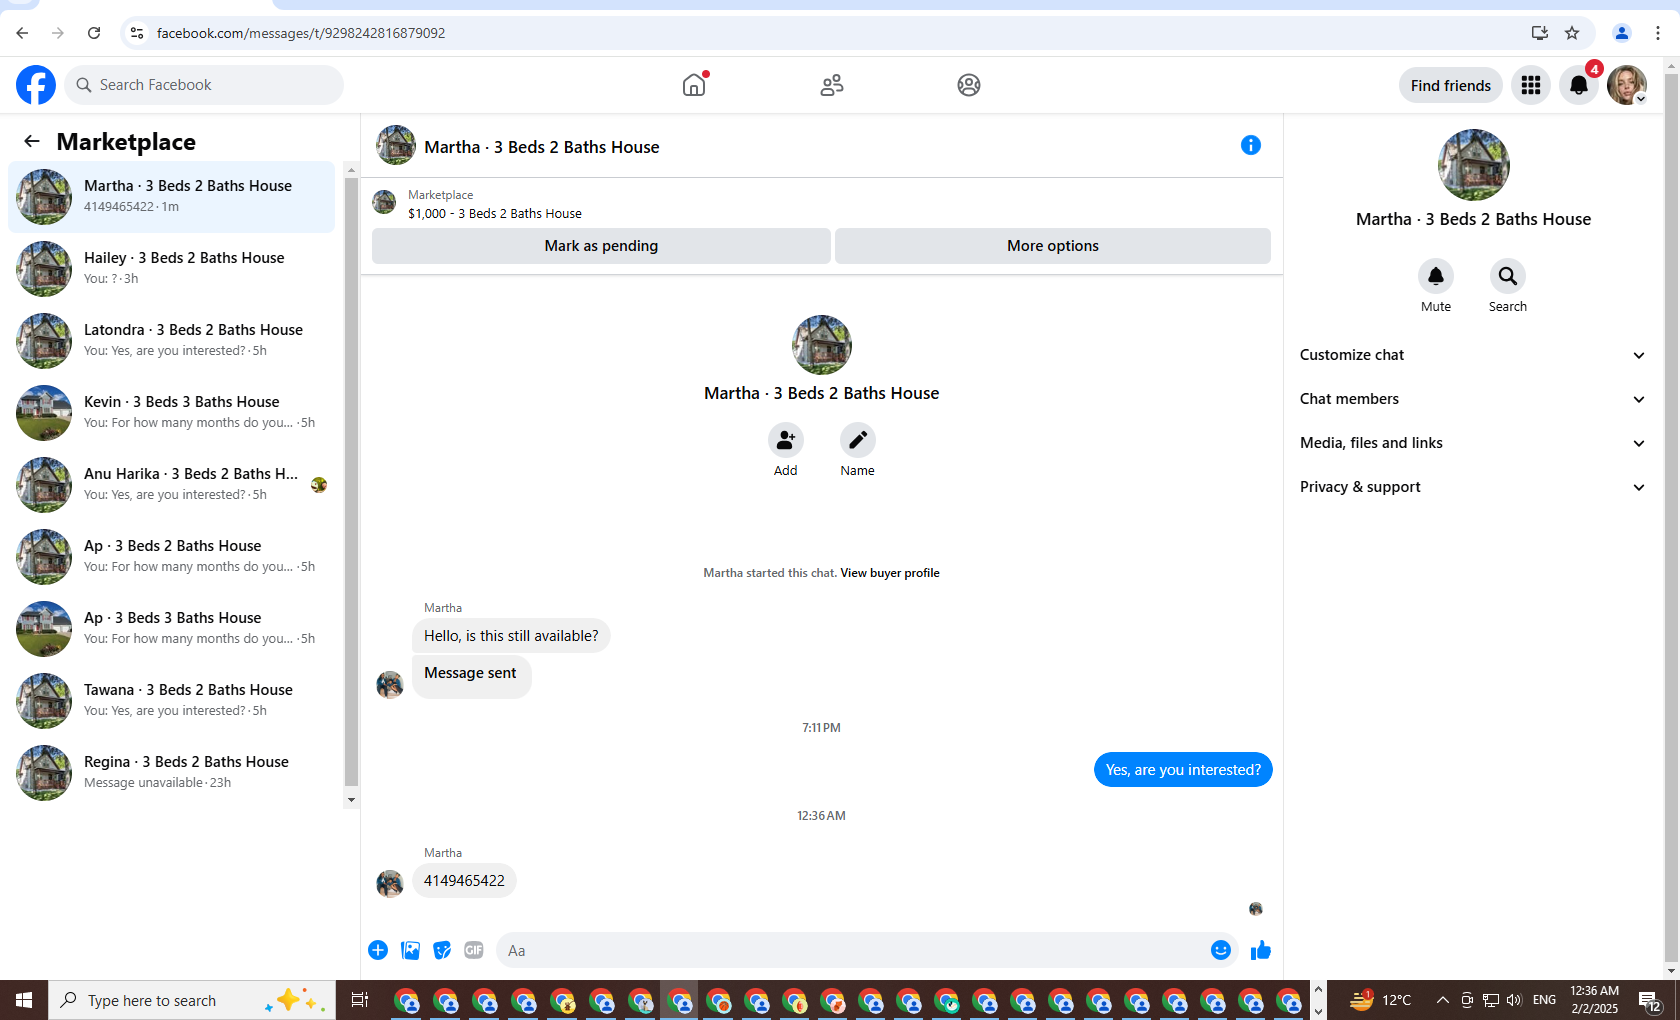
Task: Open more actions plus icon in composer
Action: pos(378,950)
